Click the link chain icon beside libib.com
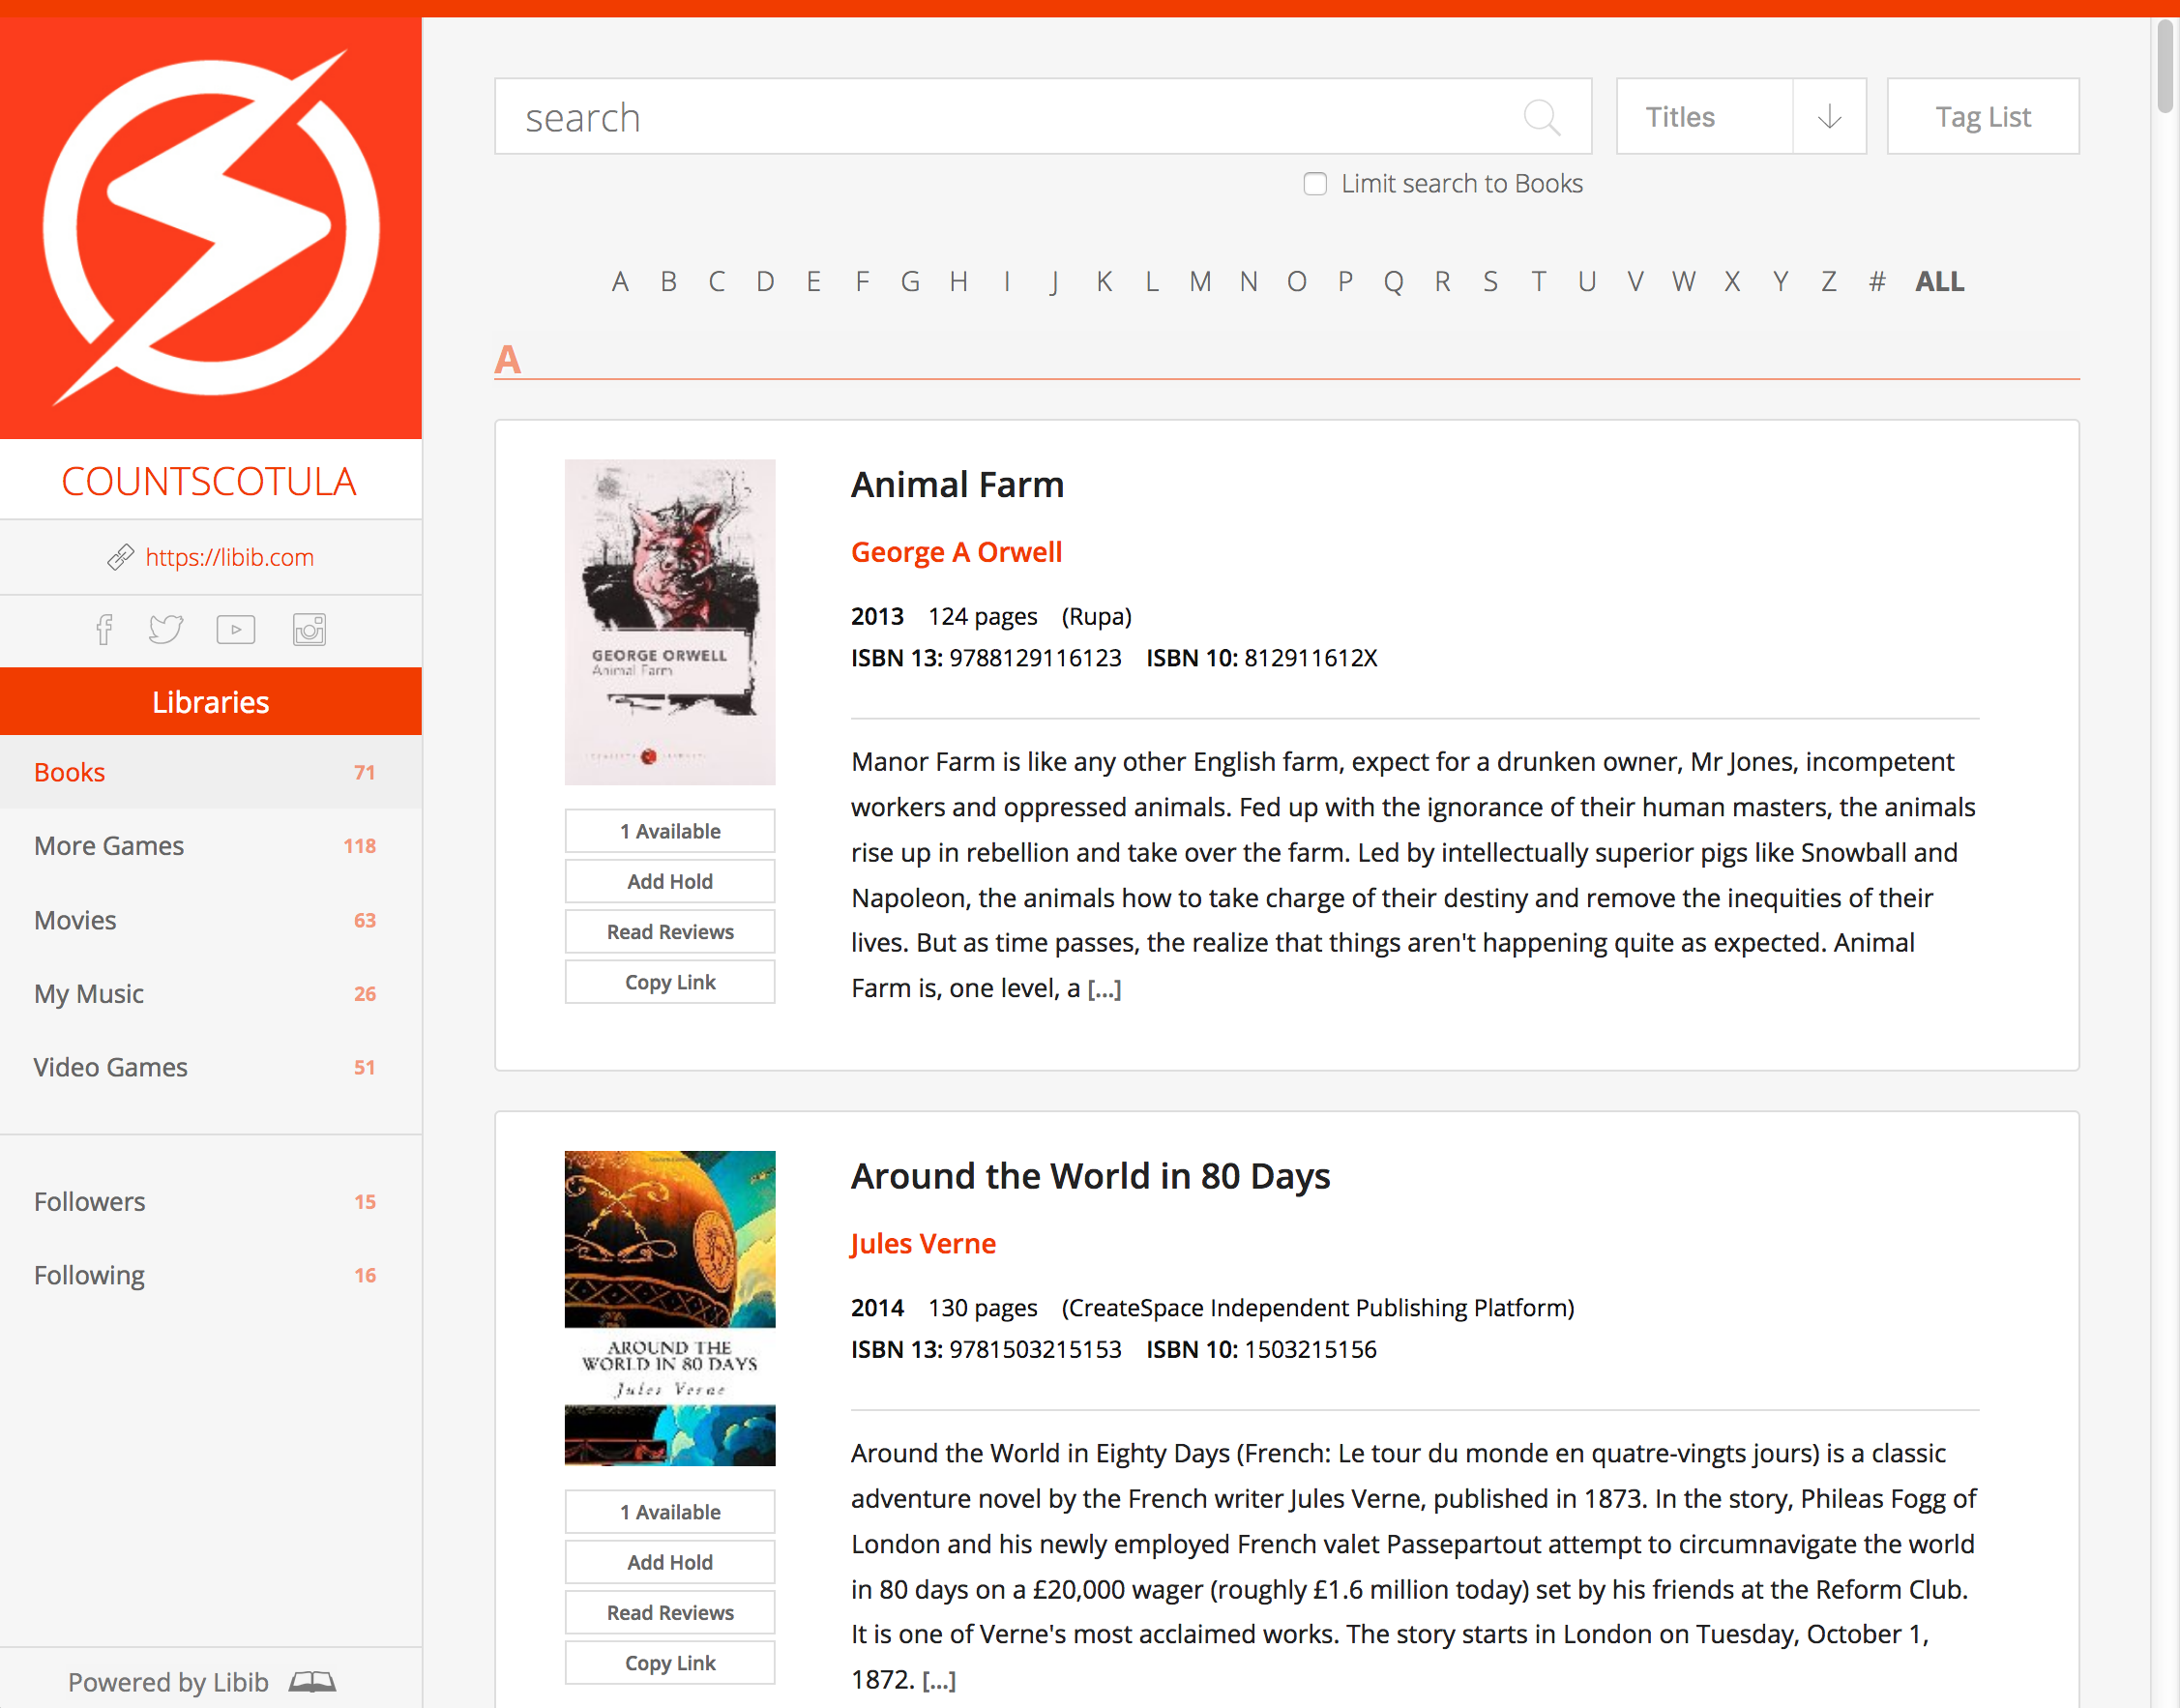Image resolution: width=2180 pixels, height=1708 pixels. [121, 557]
